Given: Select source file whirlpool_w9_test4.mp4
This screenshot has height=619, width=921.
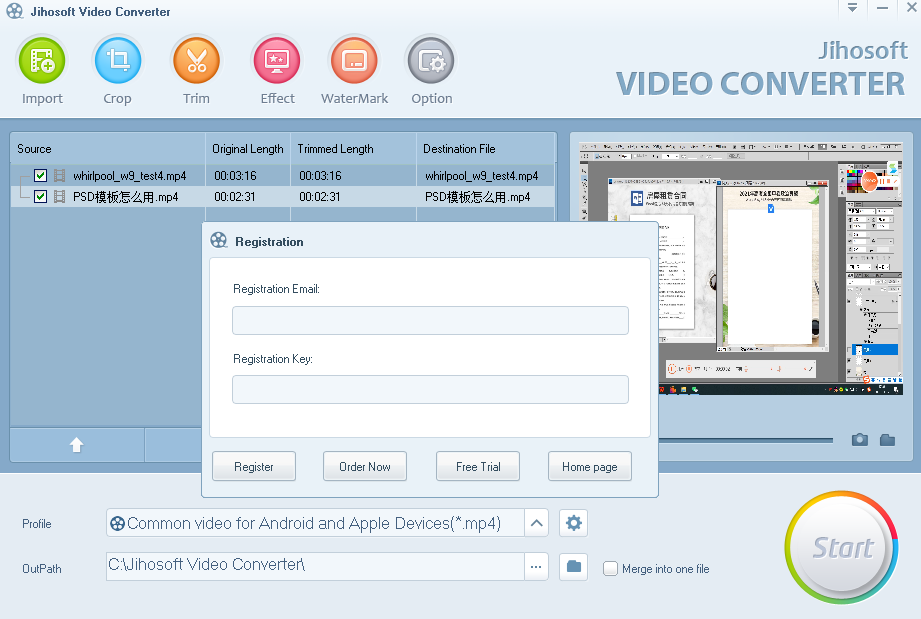Looking at the screenshot, I should pyautogui.click(x=129, y=176).
